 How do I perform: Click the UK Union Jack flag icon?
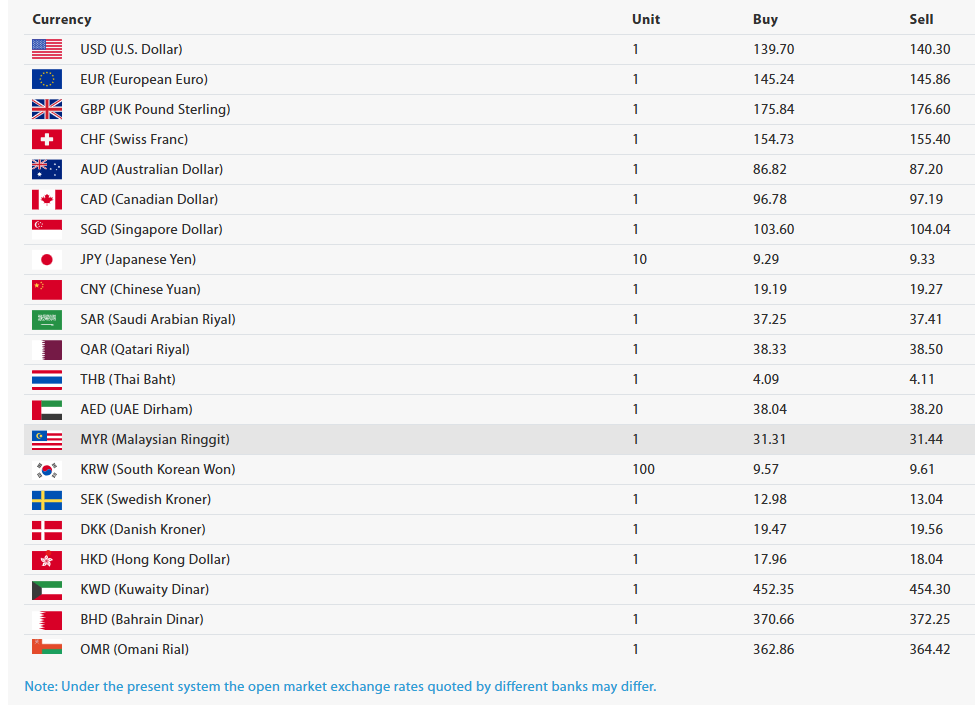[47, 109]
